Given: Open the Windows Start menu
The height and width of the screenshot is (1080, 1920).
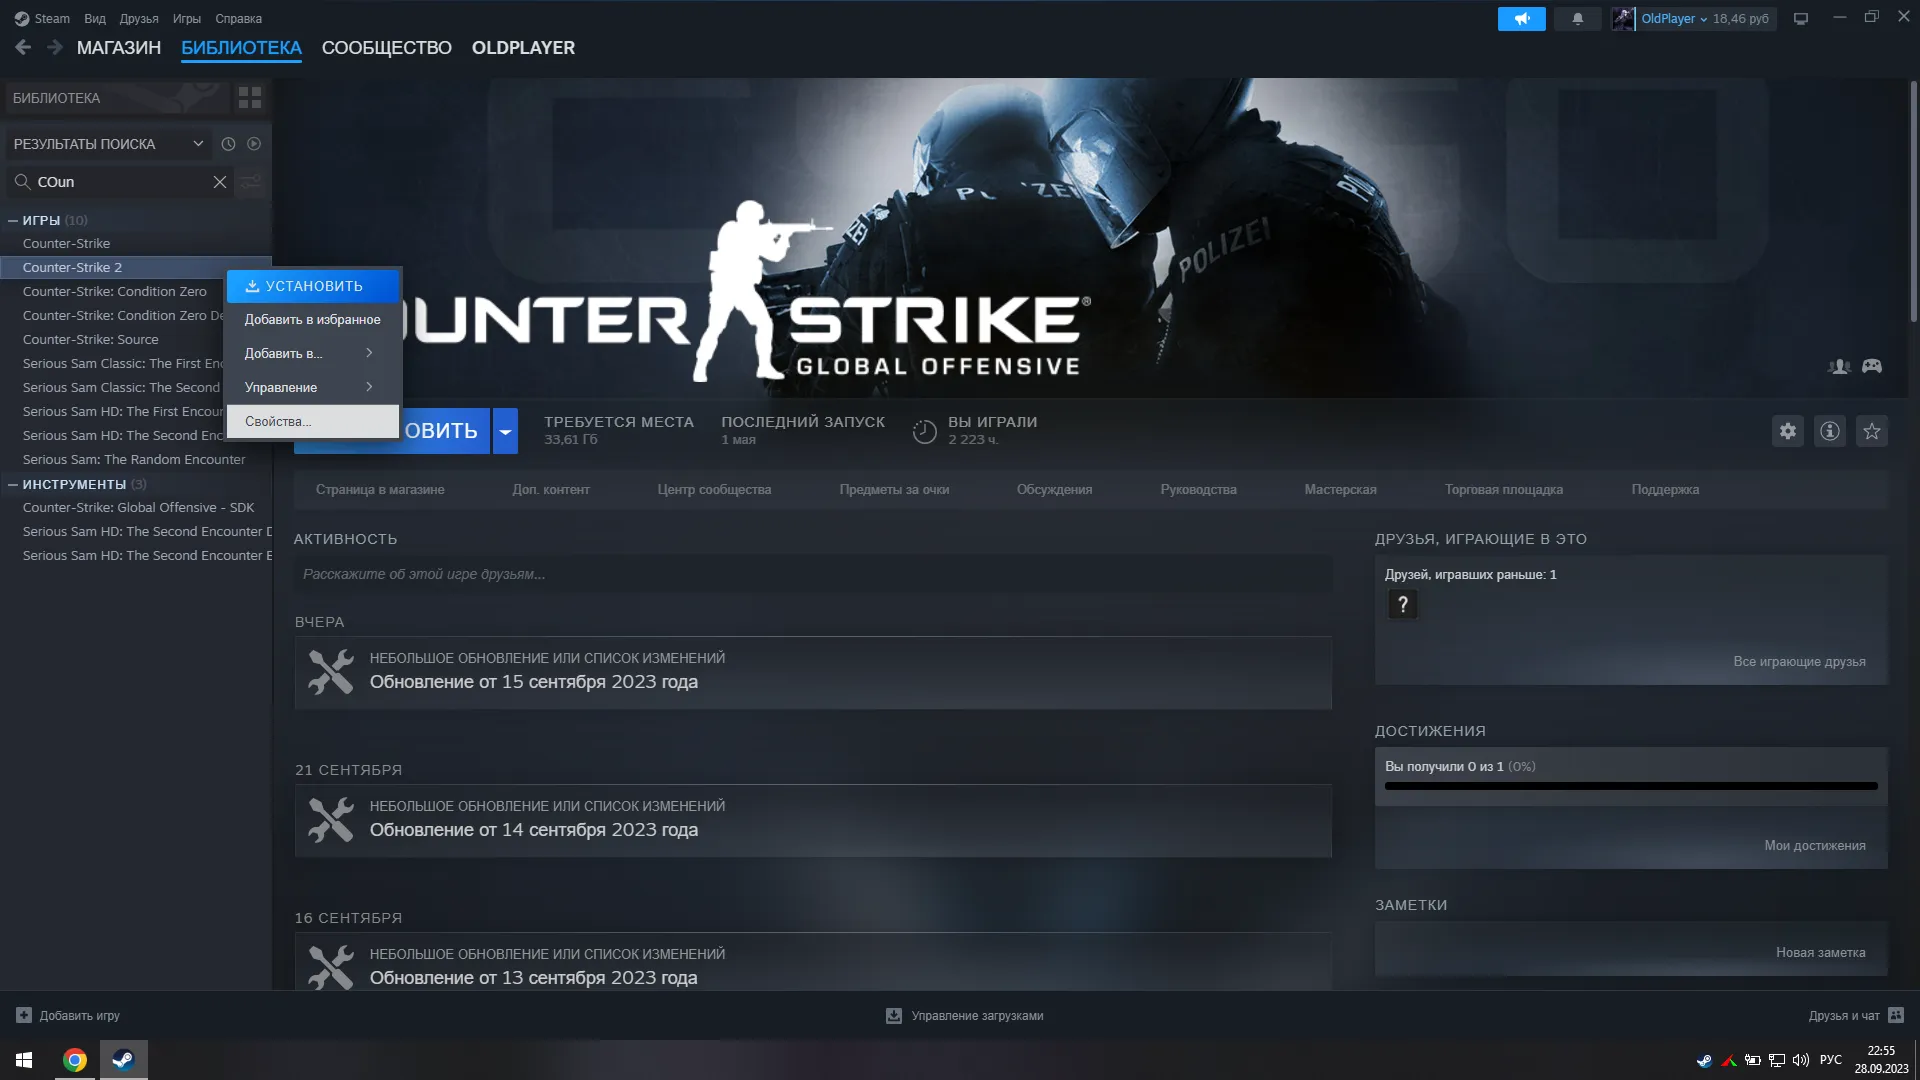Looking at the screenshot, I should coord(24,1060).
